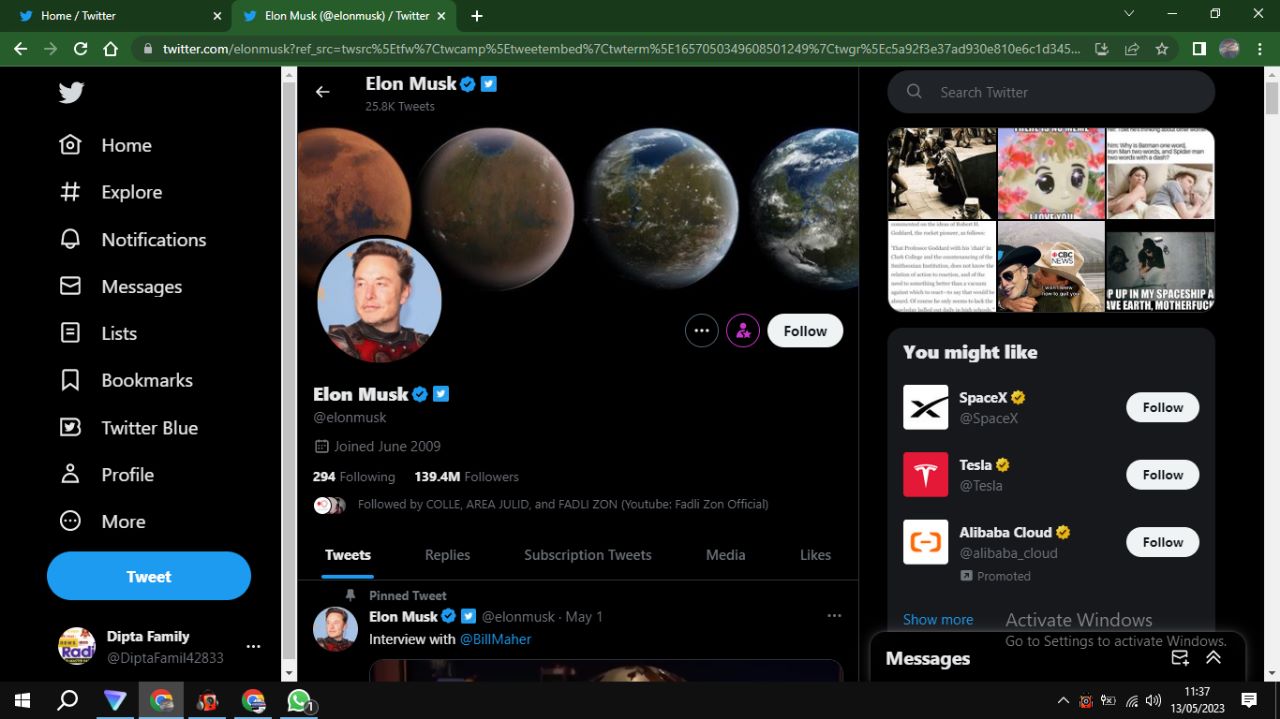Image resolution: width=1280 pixels, height=719 pixels.
Task: Follow the Alibaba Cloud account
Action: (x=1163, y=542)
